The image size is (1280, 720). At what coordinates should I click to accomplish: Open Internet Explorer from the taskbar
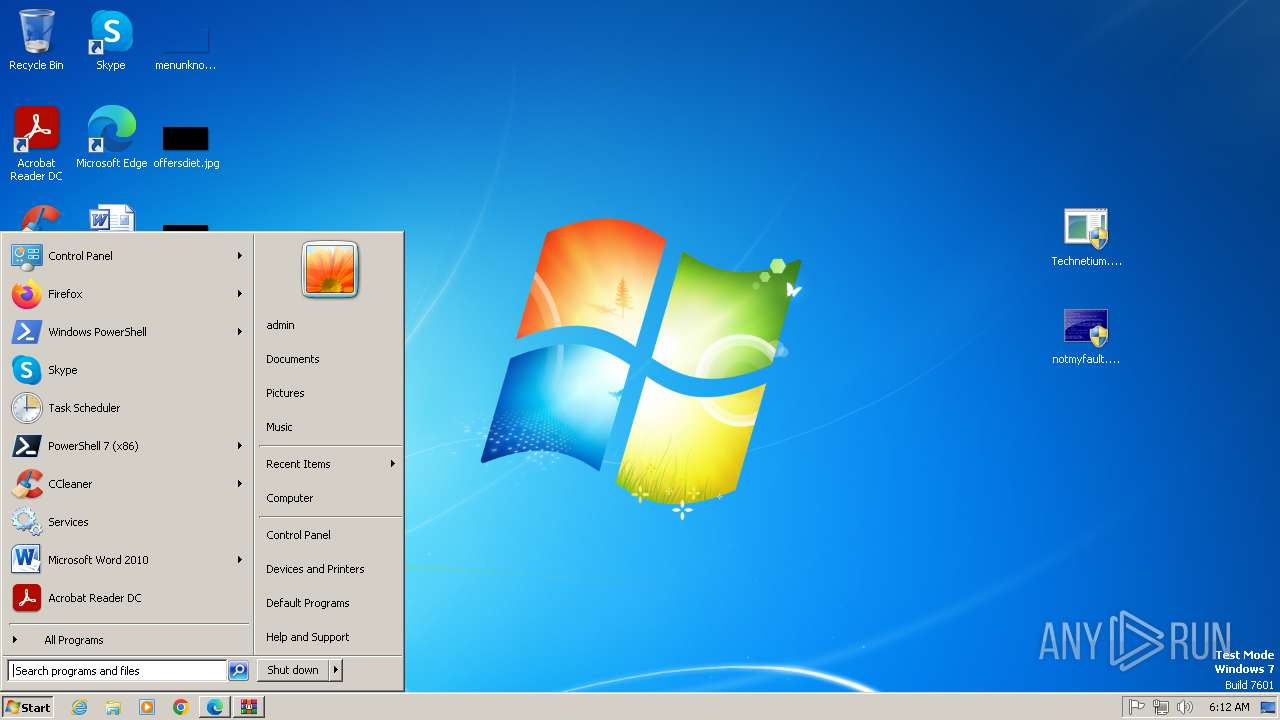point(79,707)
